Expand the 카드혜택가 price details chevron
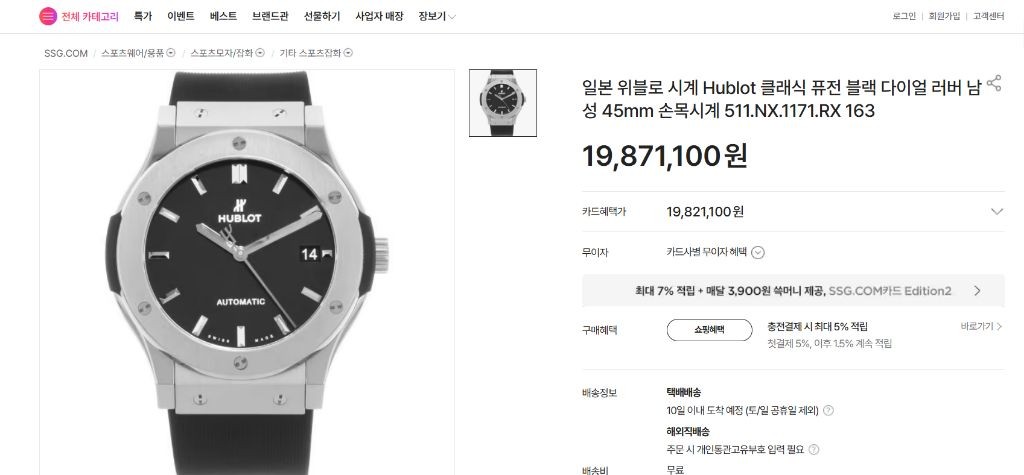The width and height of the screenshot is (1024, 475). 997,212
